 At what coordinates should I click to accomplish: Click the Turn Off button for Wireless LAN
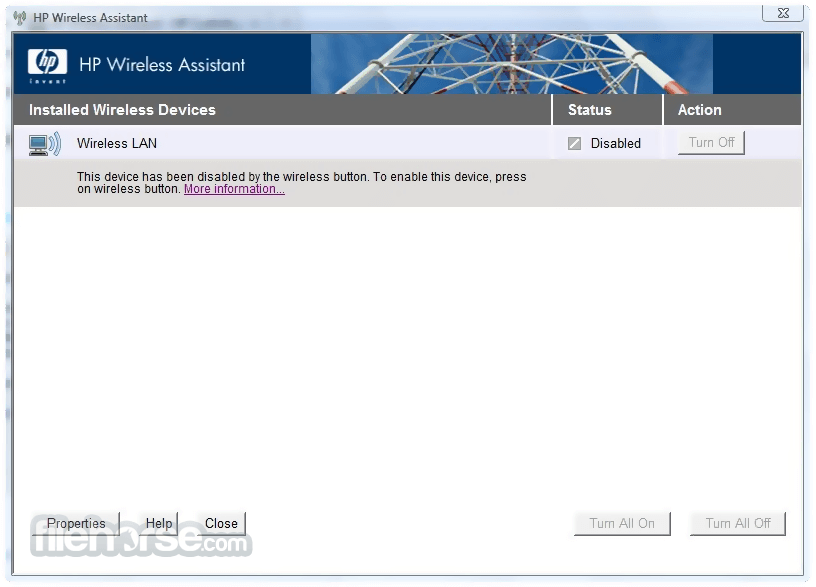pyautogui.click(x=711, y=143)
